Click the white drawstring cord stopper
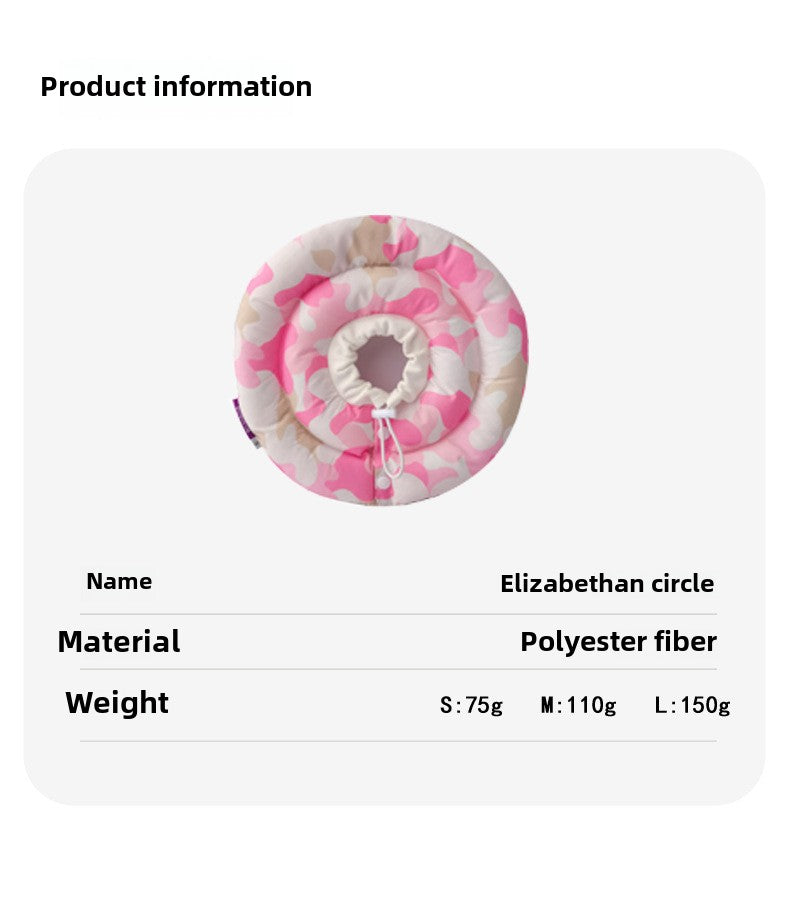The height and width of the screenshot is (900, 790). [383, 413]
